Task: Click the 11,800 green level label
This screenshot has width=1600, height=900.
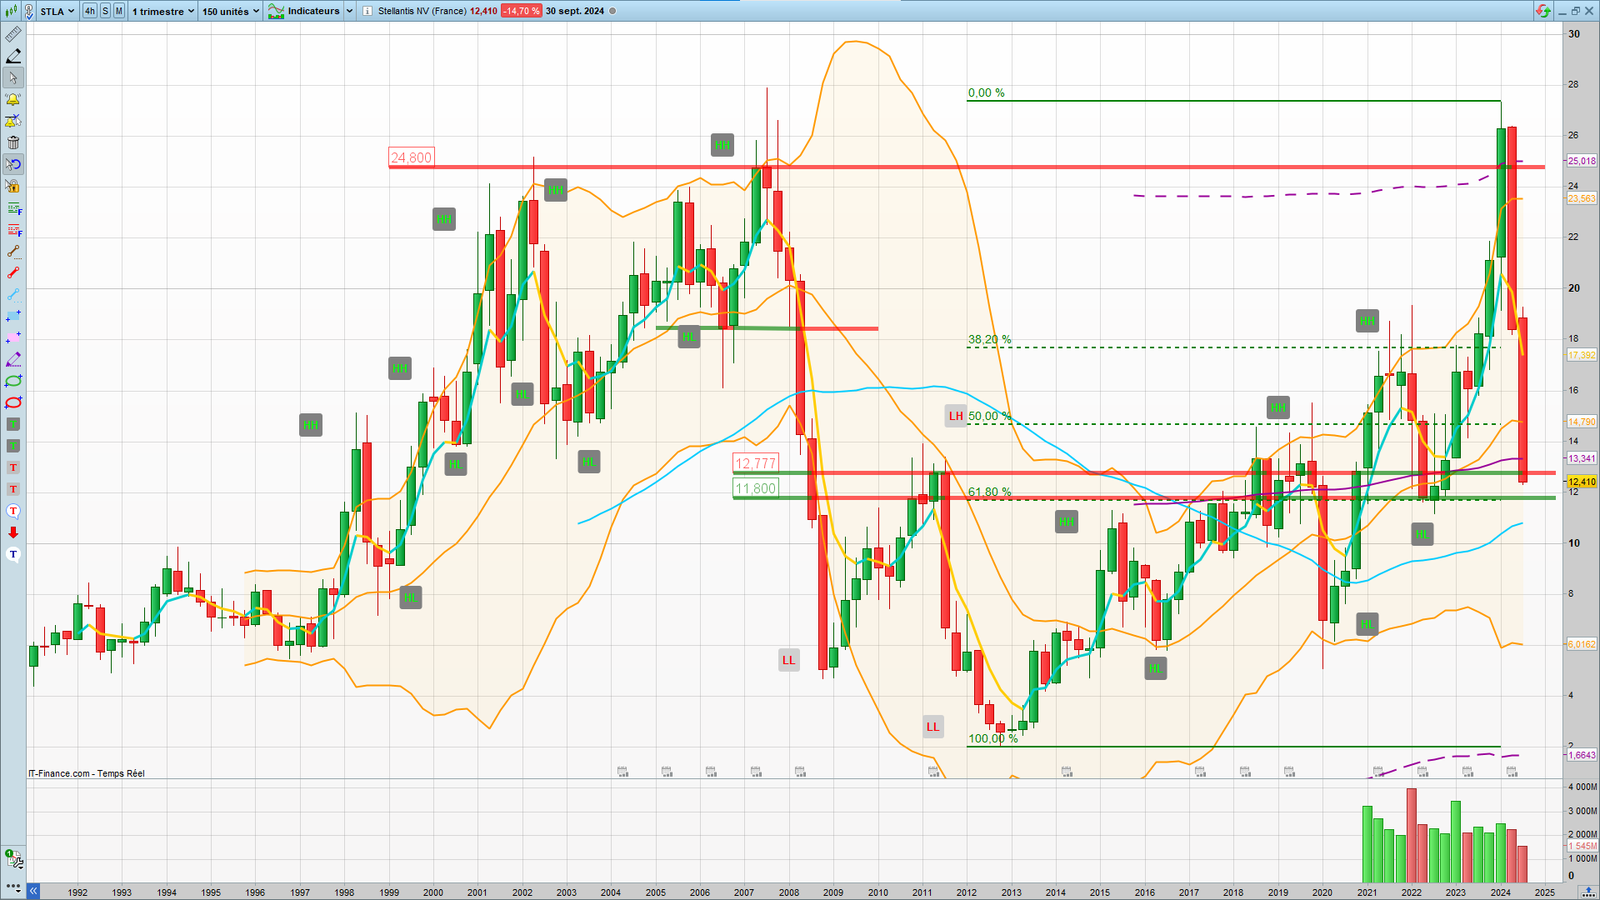Action: (755, 488)
